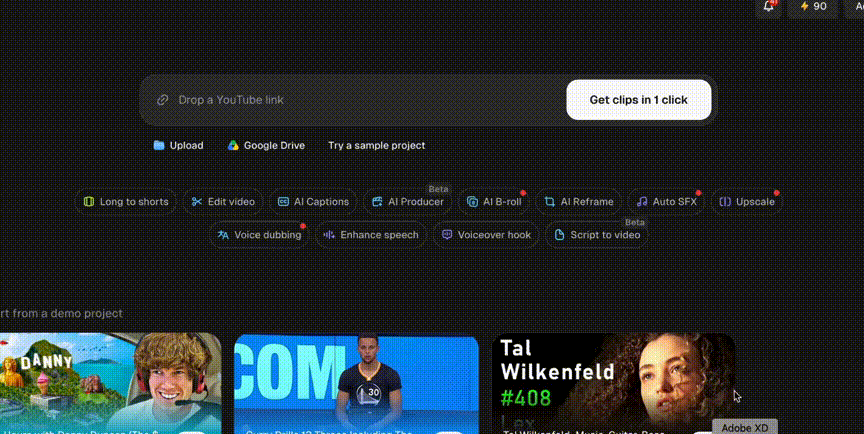Click the Adobe XD tooltip label
The height and width of the screenshot is (434, 864).
[745, 427]
